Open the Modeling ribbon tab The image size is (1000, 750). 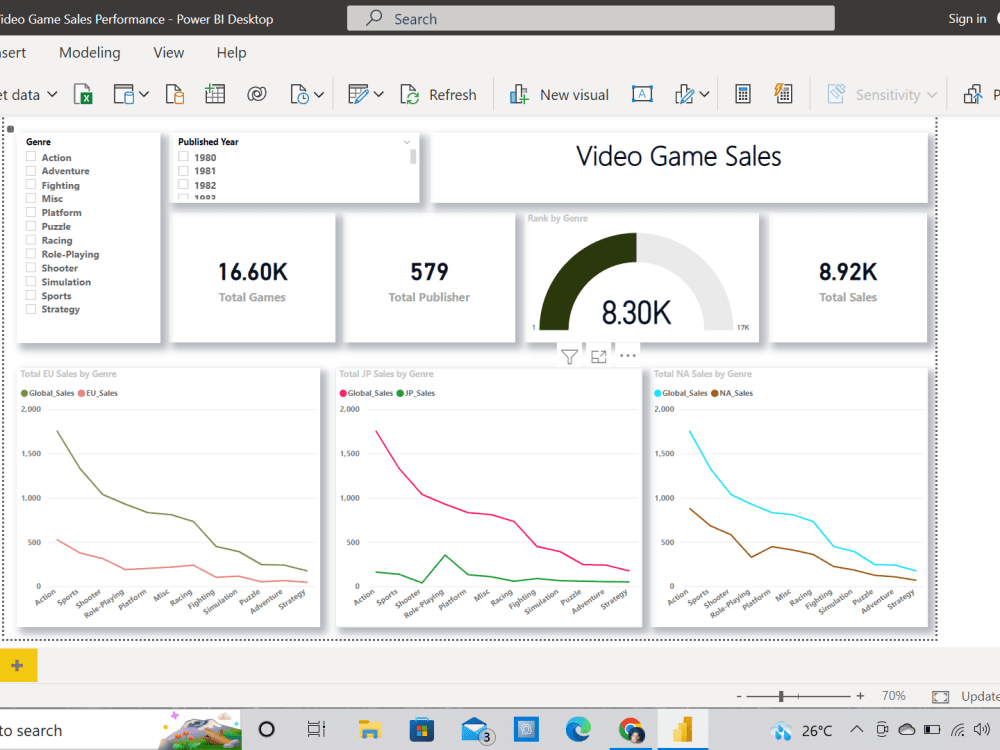pyautogui.click(x=89, y=53)
